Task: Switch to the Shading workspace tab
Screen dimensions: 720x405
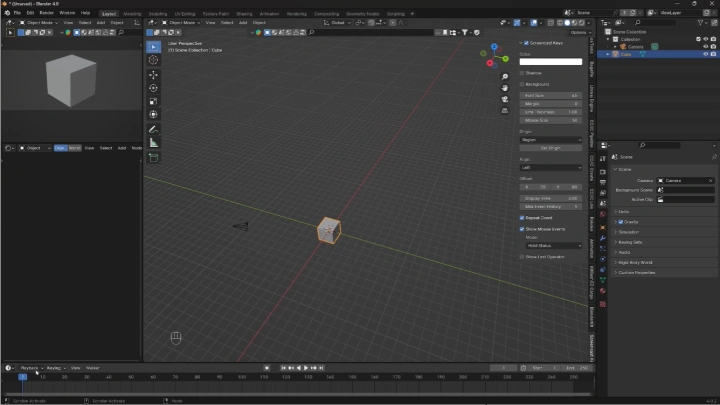Action: click(x=244, y=14)
